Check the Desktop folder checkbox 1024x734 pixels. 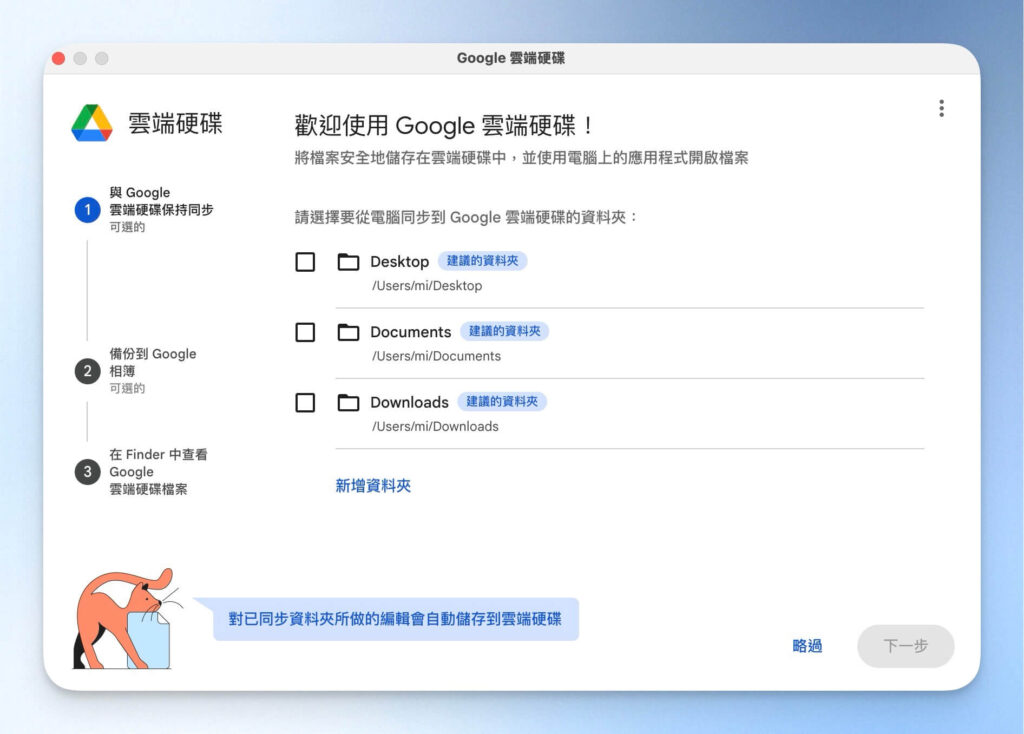[305, 262]
